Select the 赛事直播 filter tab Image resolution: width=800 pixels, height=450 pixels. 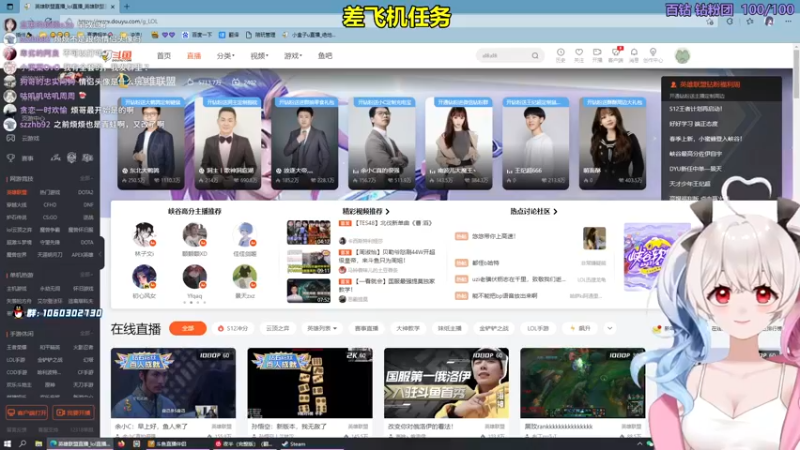point(366,329)
